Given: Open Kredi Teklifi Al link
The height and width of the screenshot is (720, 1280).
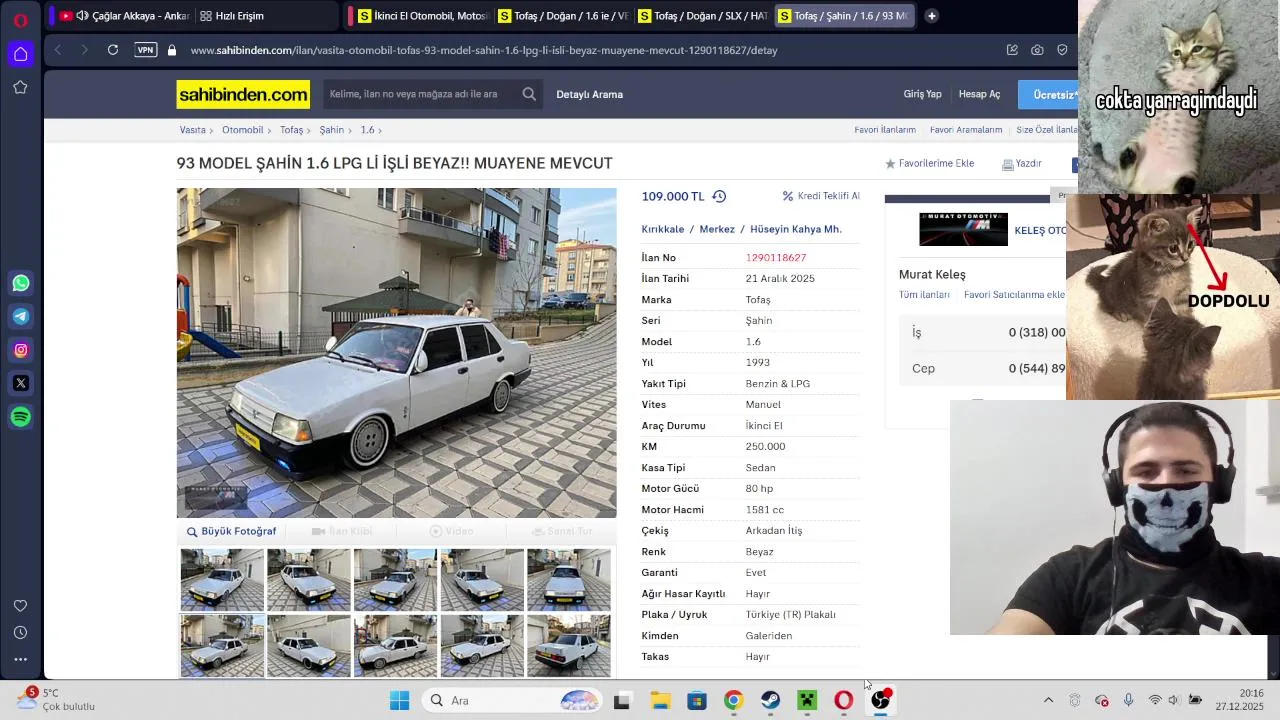Looking at the screenshot, I should pos(821,196).
